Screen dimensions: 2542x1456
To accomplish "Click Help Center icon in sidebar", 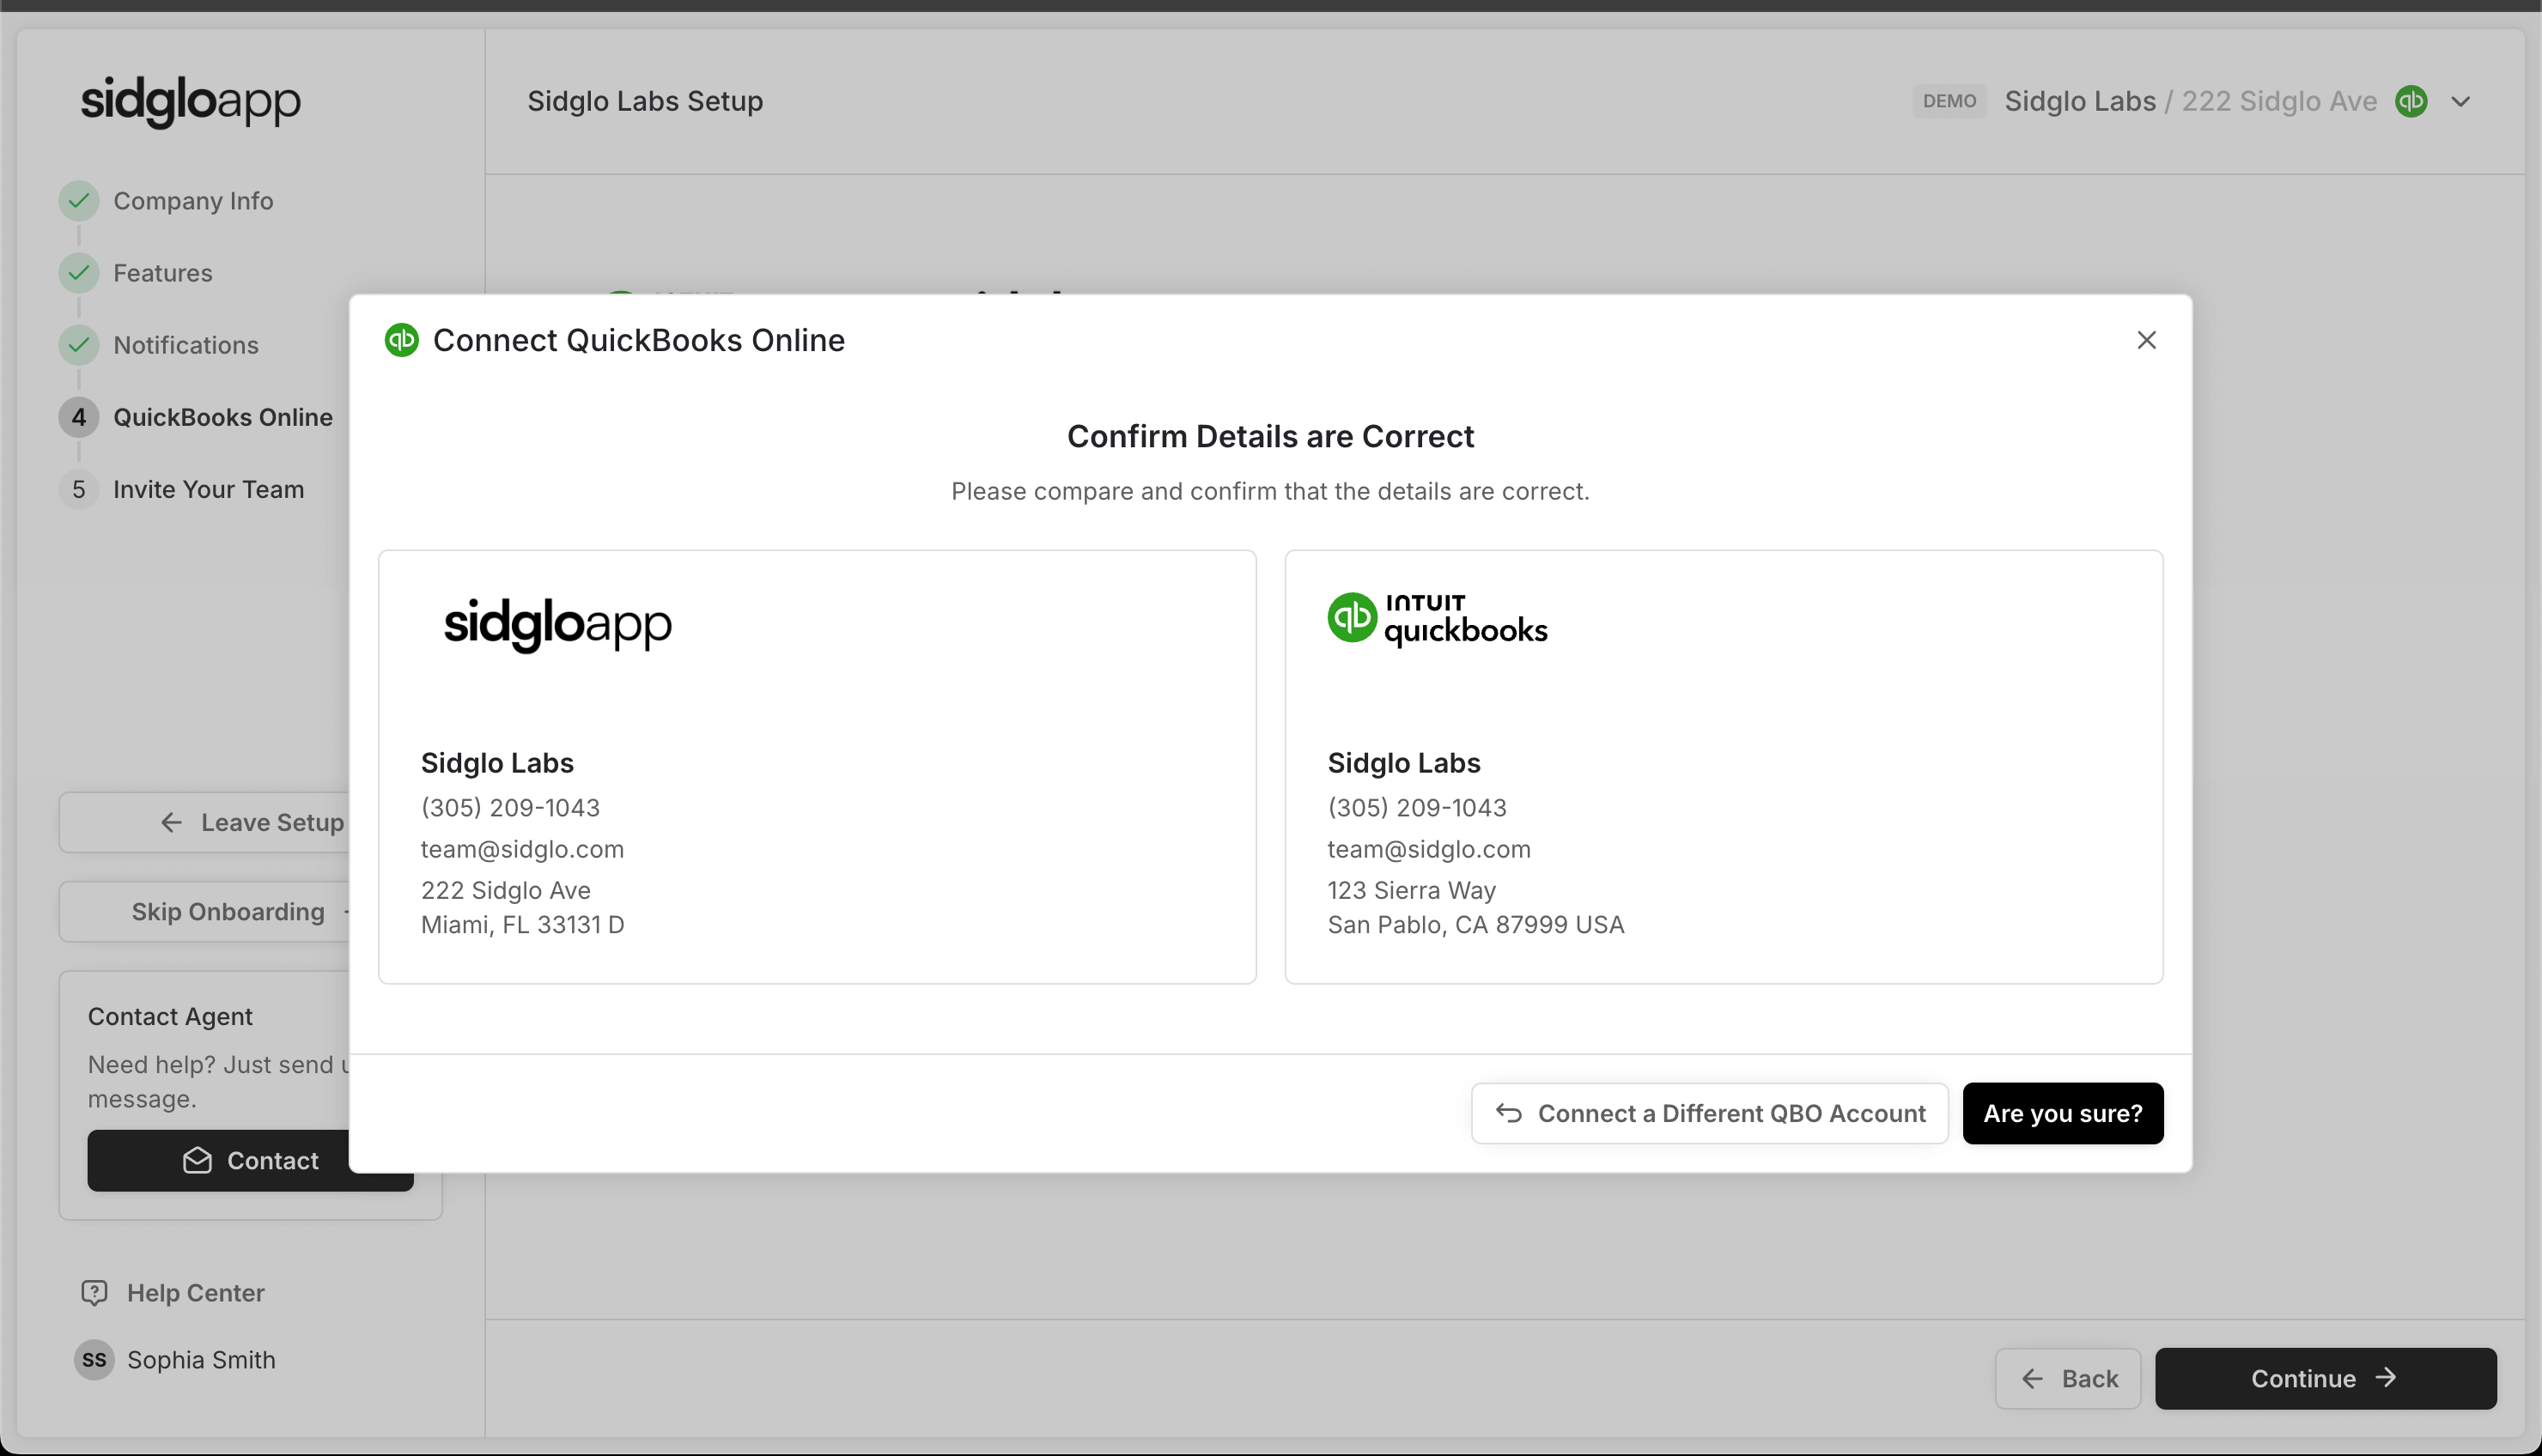I will point(94,1293).
